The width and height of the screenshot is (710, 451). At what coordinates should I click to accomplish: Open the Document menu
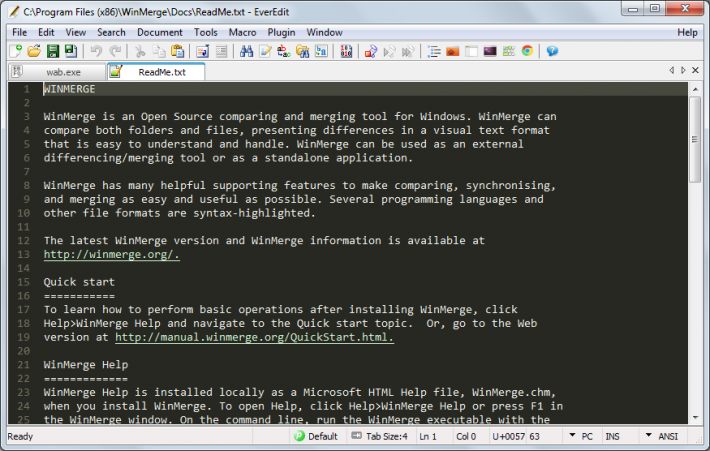[160, 33]
